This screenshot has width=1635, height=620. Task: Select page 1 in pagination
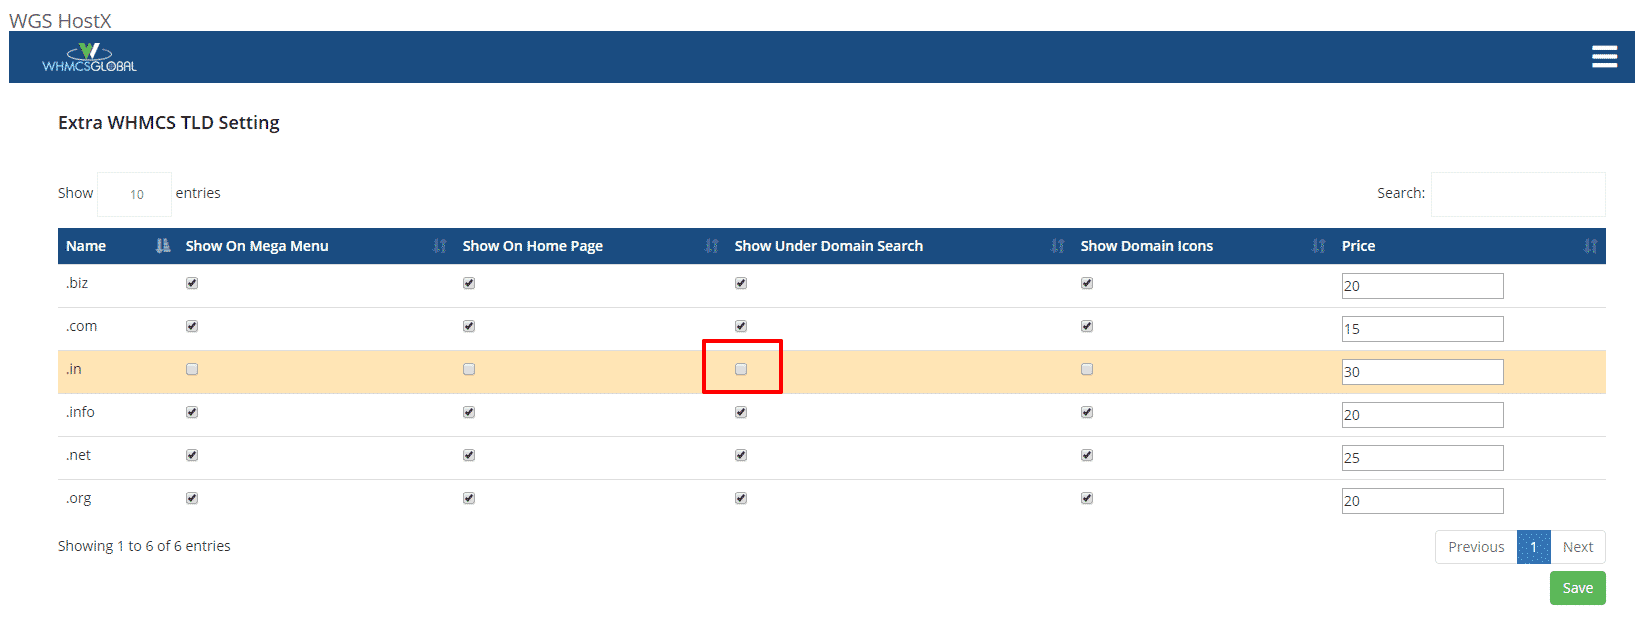point(1533,547)
